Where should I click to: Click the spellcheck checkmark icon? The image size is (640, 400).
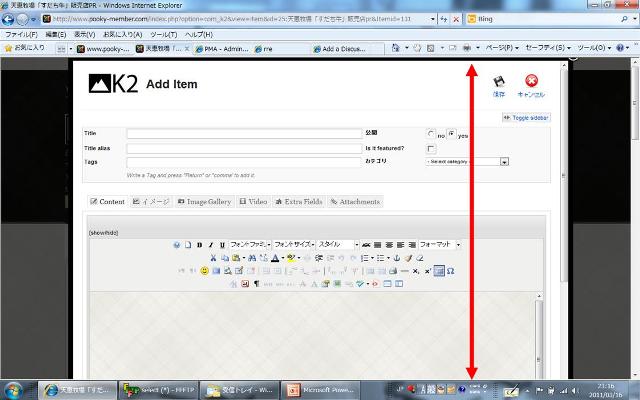coord(360,284)
